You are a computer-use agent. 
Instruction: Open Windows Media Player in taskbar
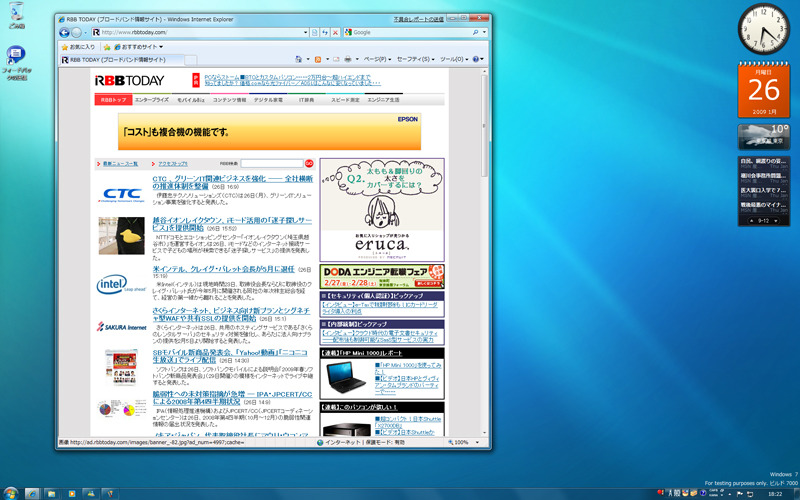71,493
